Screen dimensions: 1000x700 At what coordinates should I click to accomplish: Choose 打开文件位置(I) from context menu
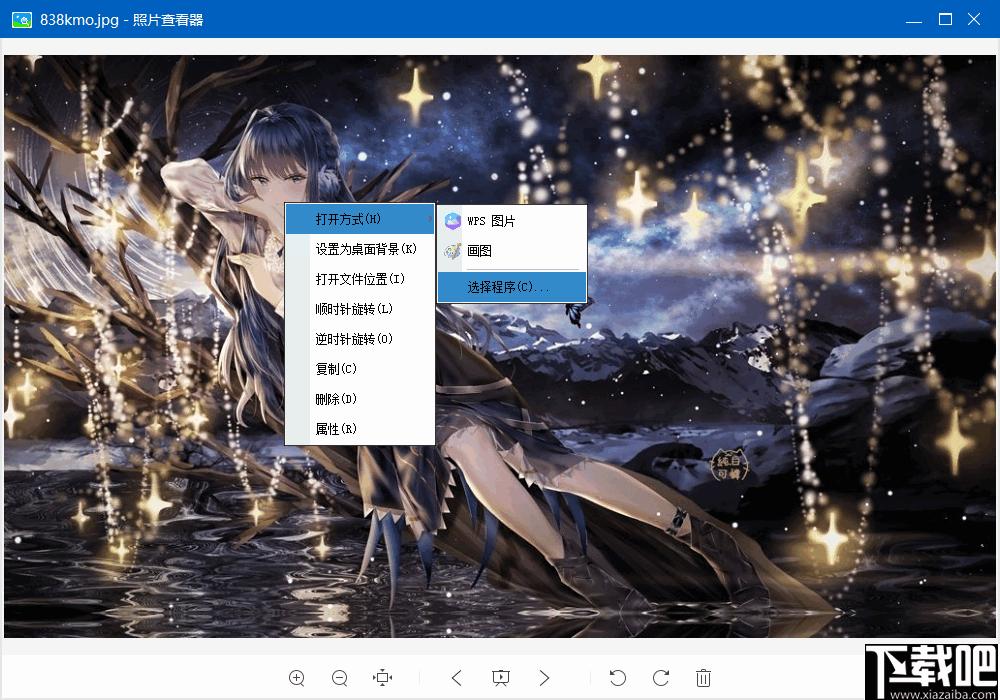tap(360, 279)
